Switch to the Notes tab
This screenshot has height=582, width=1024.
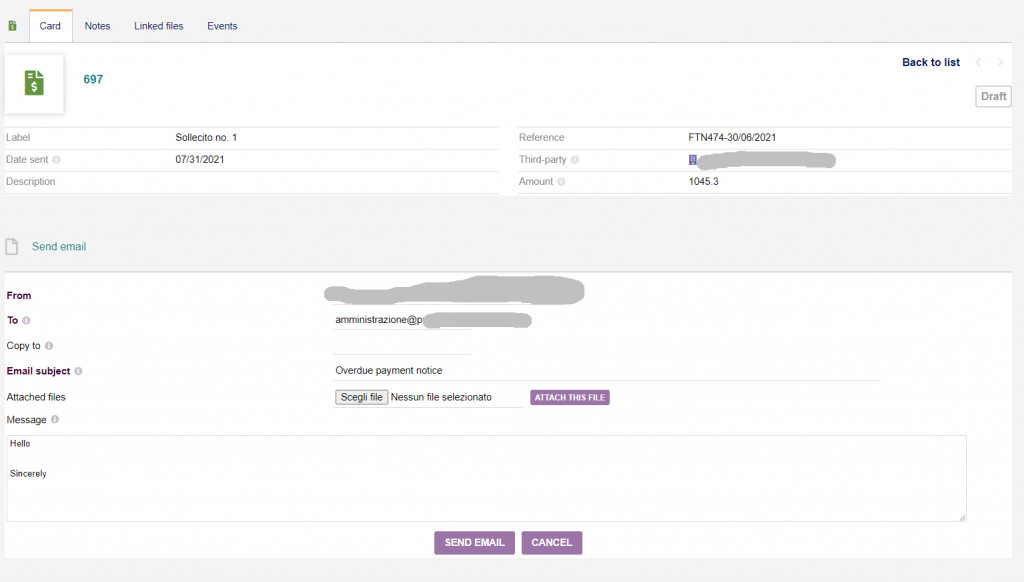(x=97, y=26)
